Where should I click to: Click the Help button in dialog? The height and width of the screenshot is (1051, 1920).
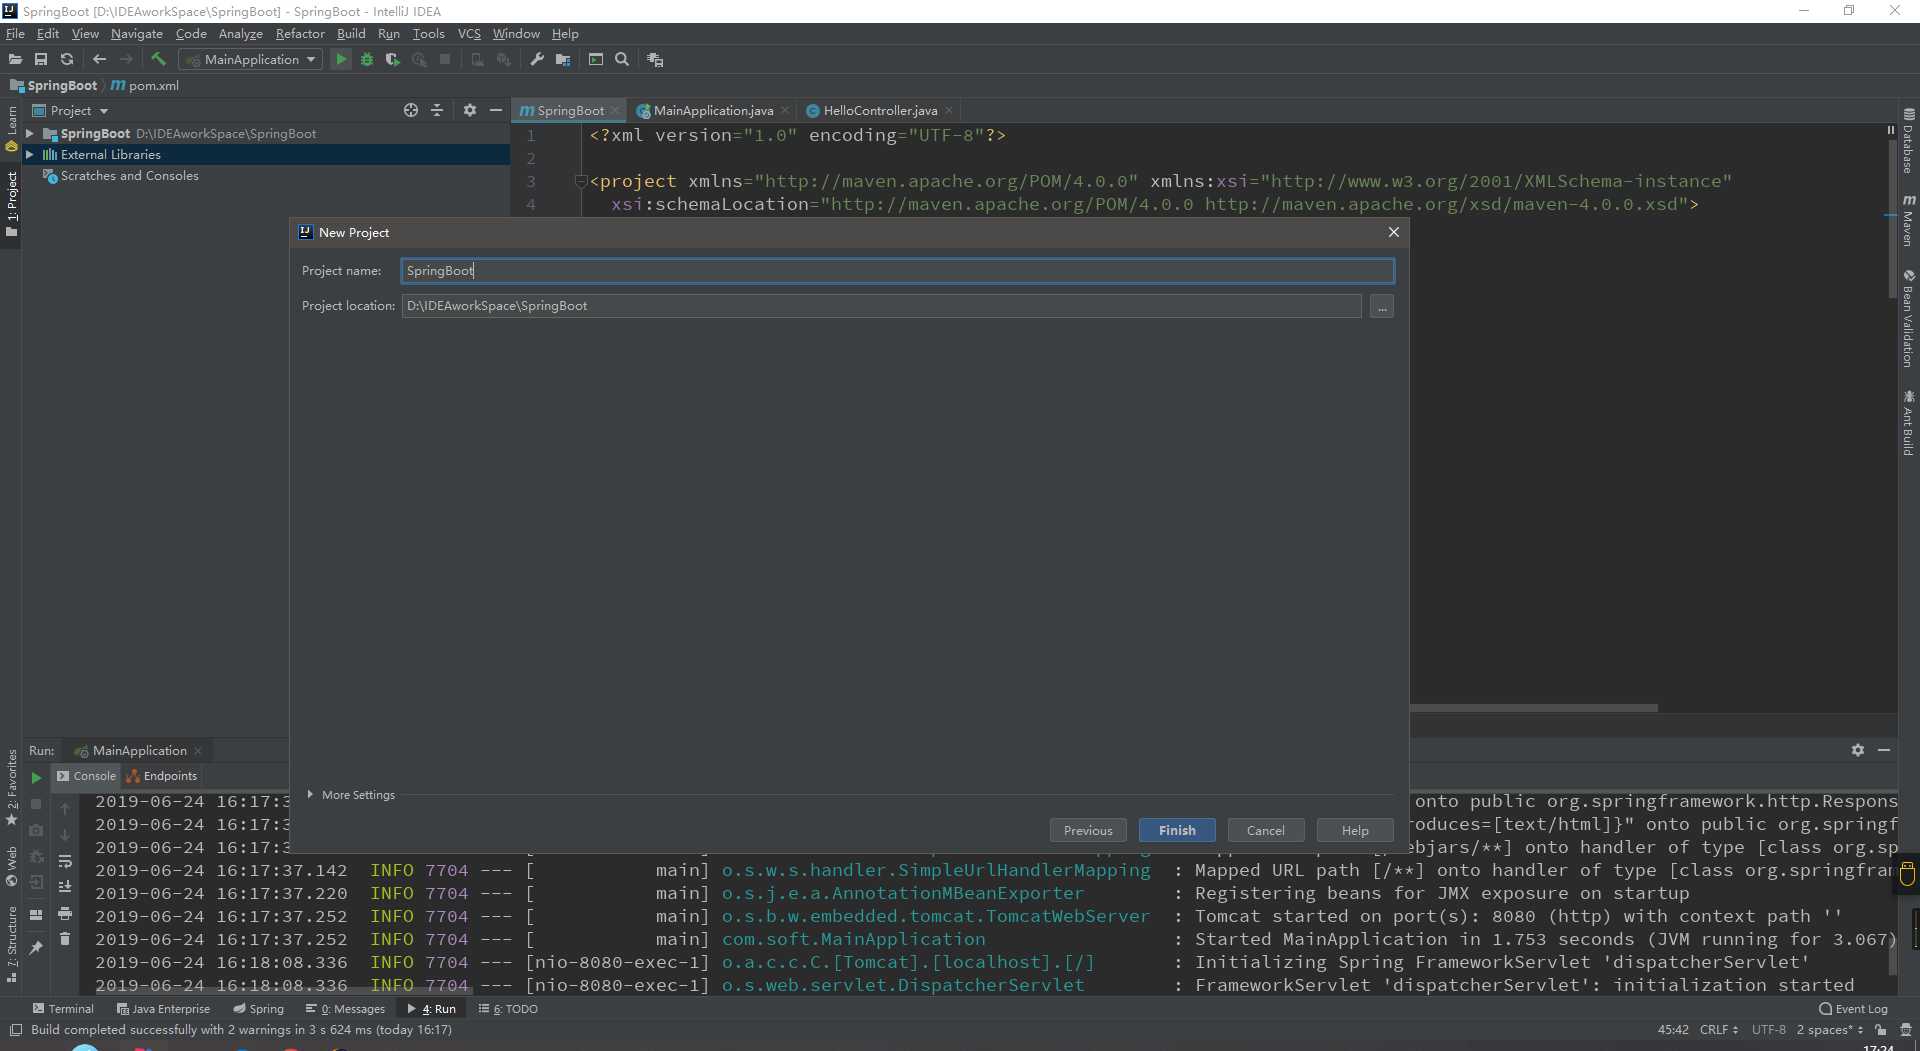pos(1355,830)
